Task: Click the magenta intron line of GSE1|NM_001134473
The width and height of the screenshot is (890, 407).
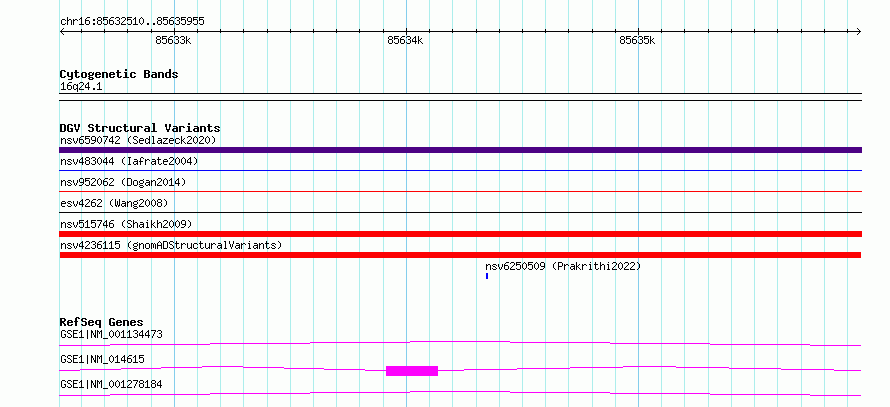Action: pos(460,343)
